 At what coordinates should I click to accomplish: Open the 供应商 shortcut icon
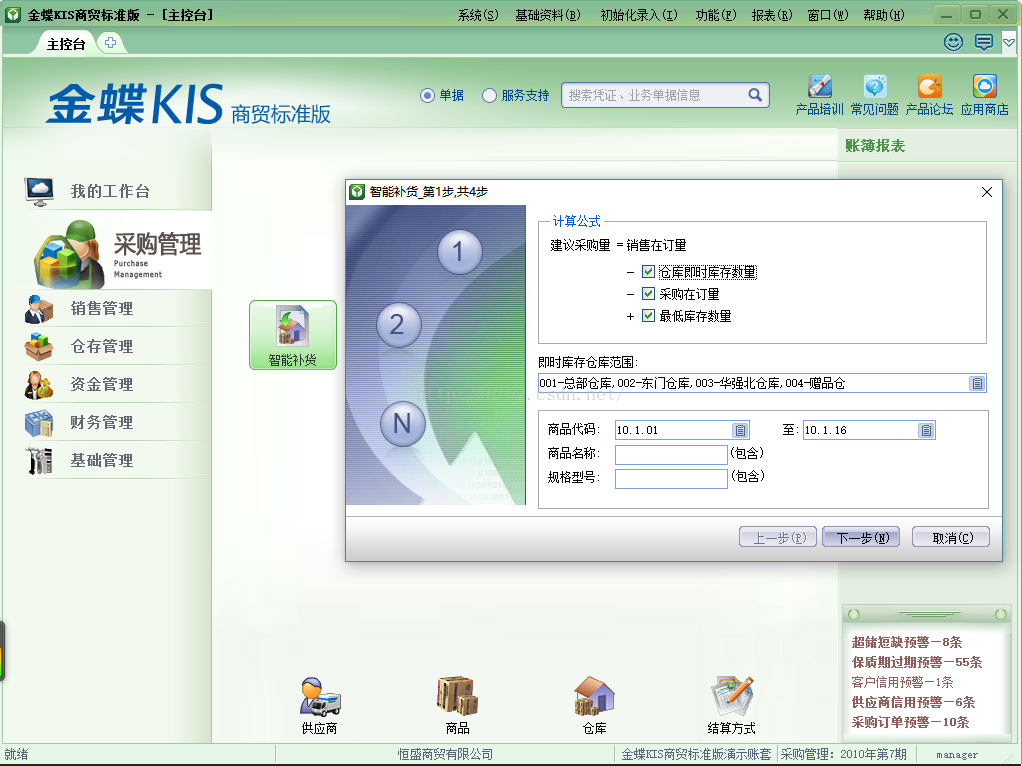point(319,705)
